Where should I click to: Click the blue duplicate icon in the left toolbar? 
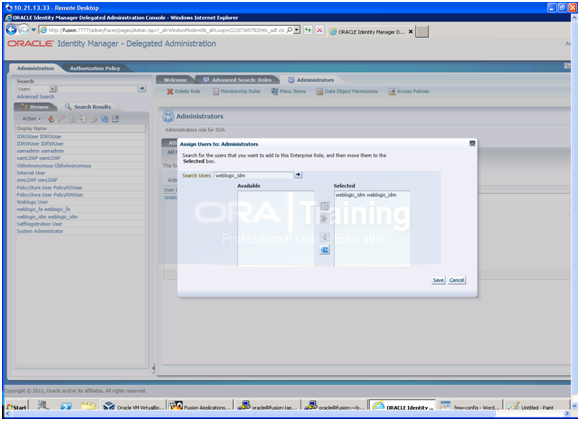coord(105,119)
